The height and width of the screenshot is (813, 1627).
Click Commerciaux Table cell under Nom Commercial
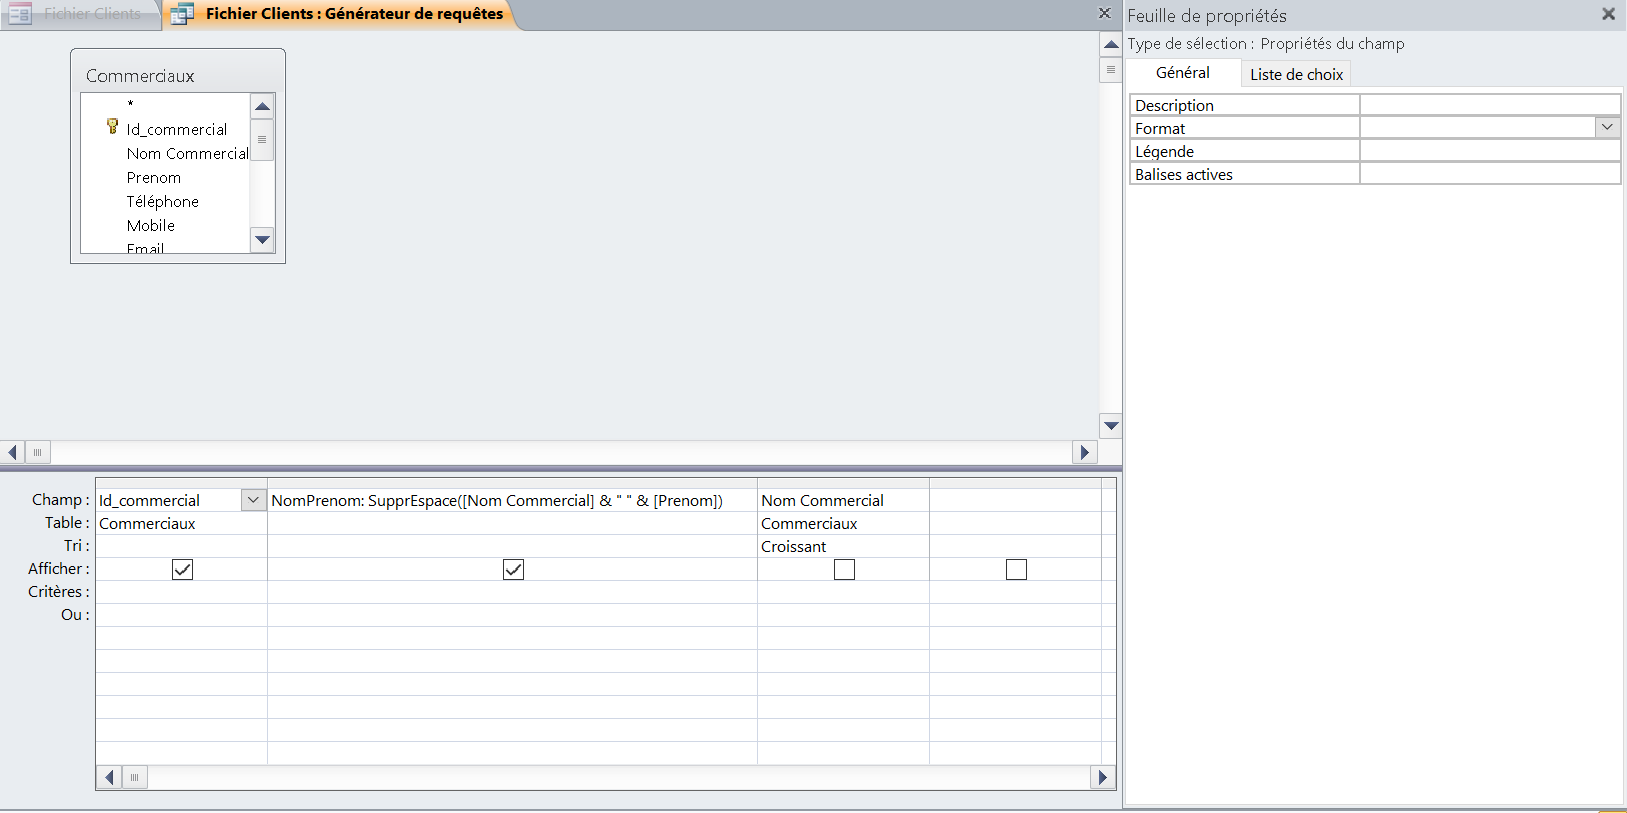[843, 523]
